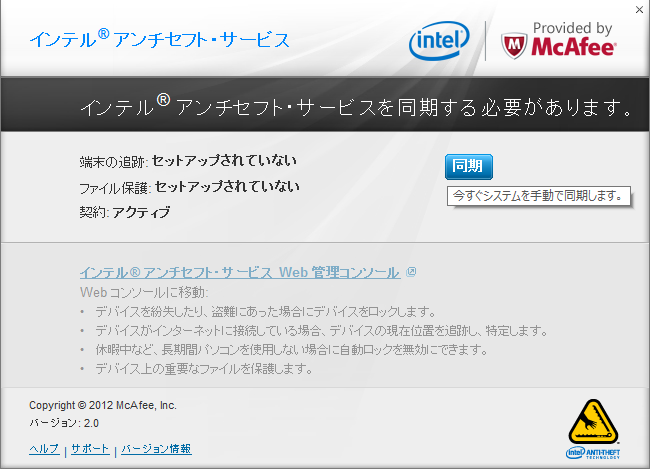Click the sync-required banner message
650x469 pixels.
[357, 106]
